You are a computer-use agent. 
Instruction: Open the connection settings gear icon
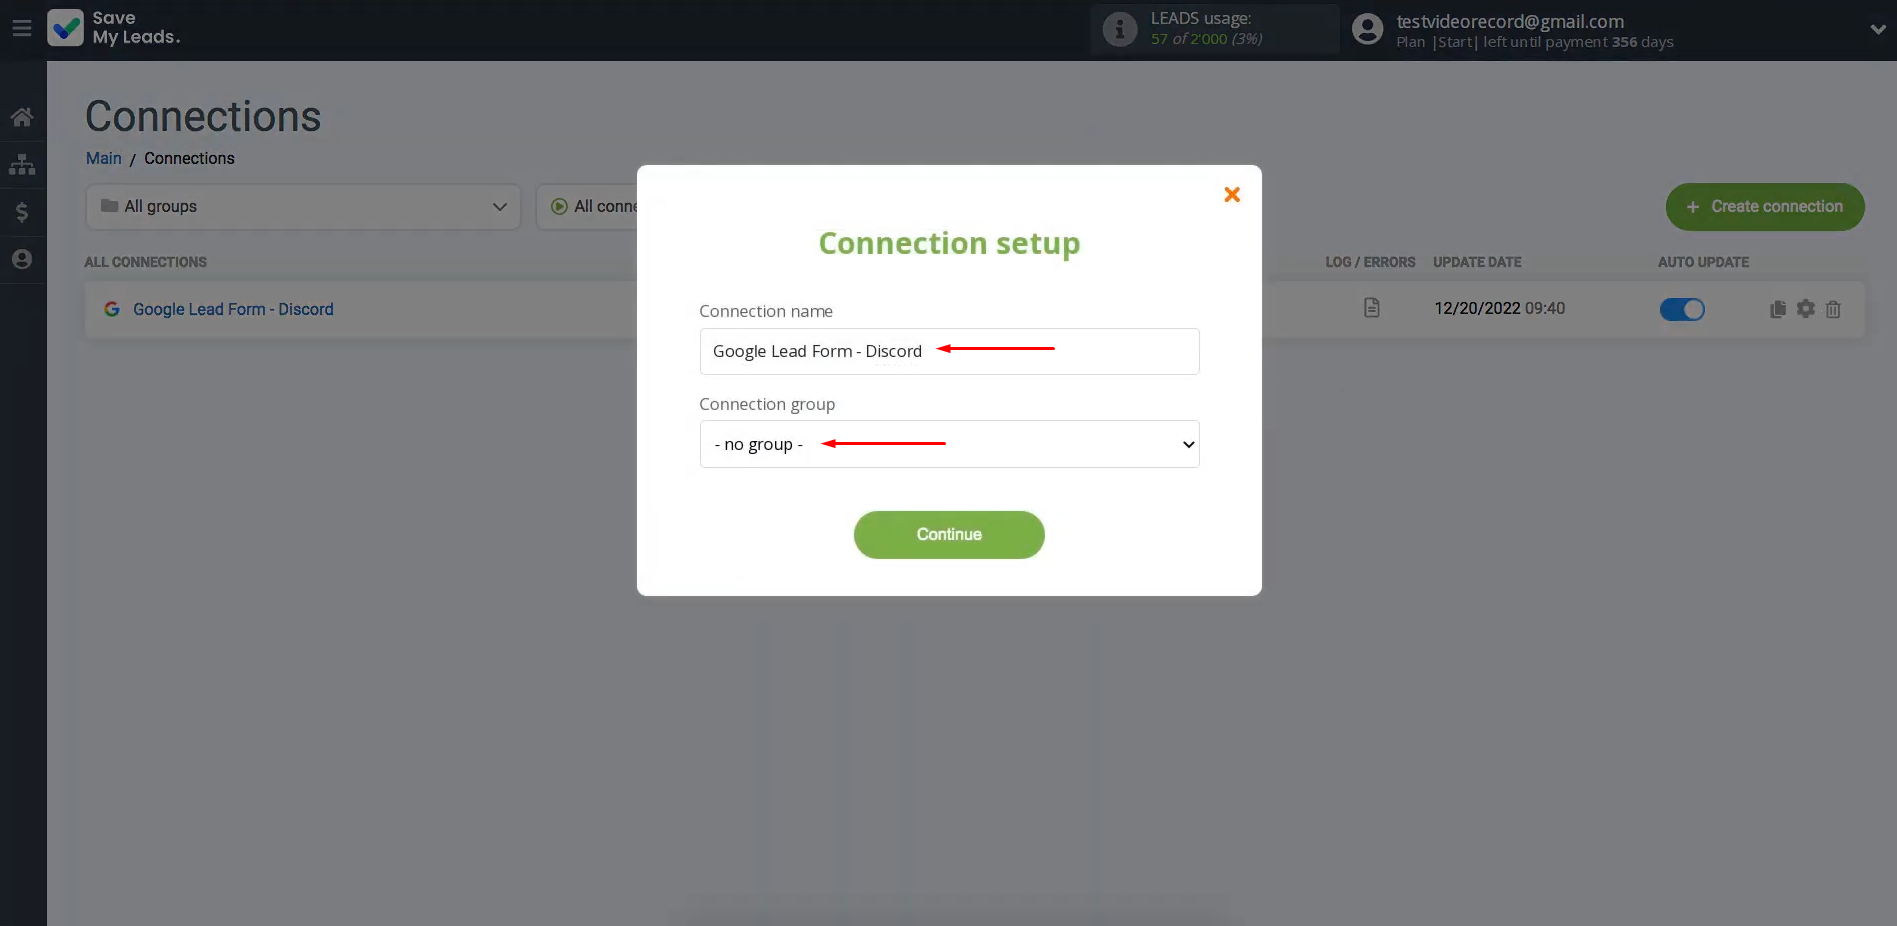click(1805, 309)
